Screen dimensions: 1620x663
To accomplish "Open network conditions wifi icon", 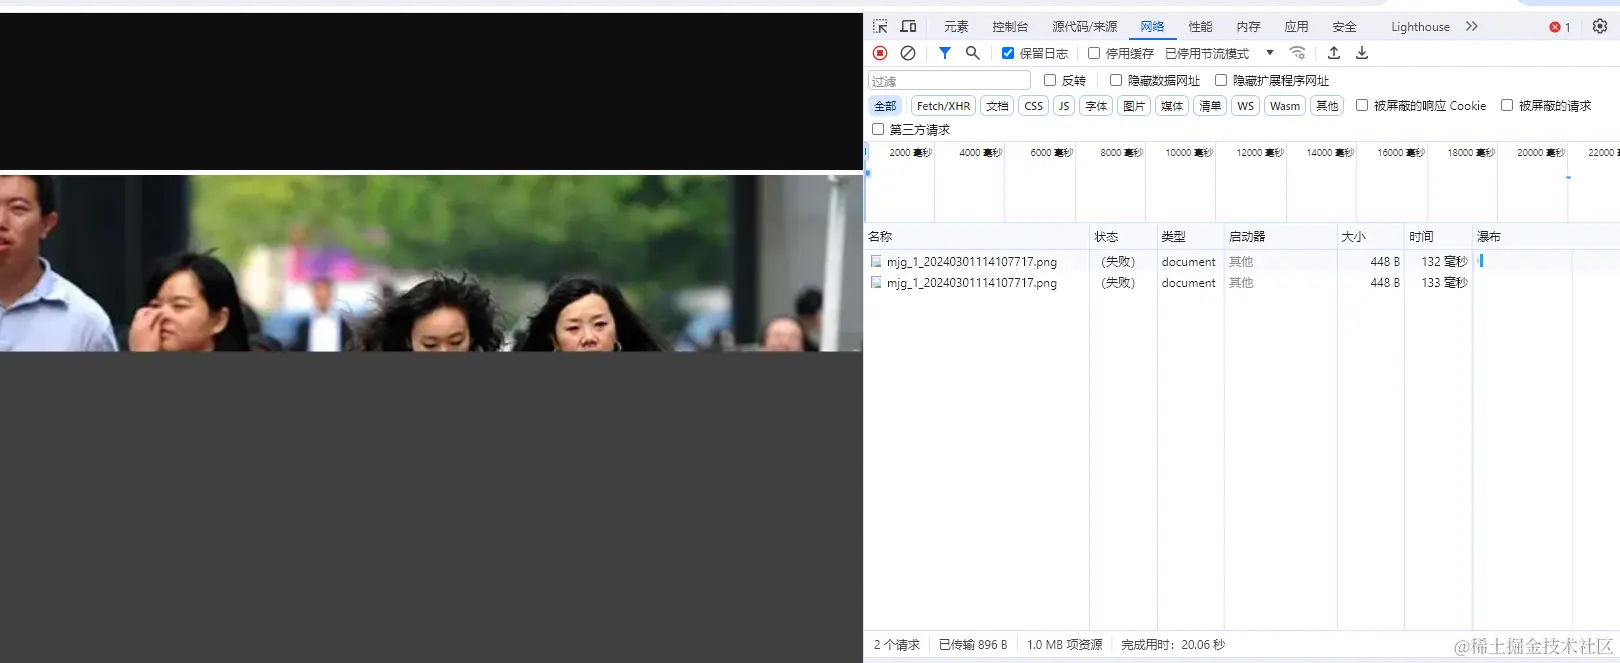I will point(1298,53).
